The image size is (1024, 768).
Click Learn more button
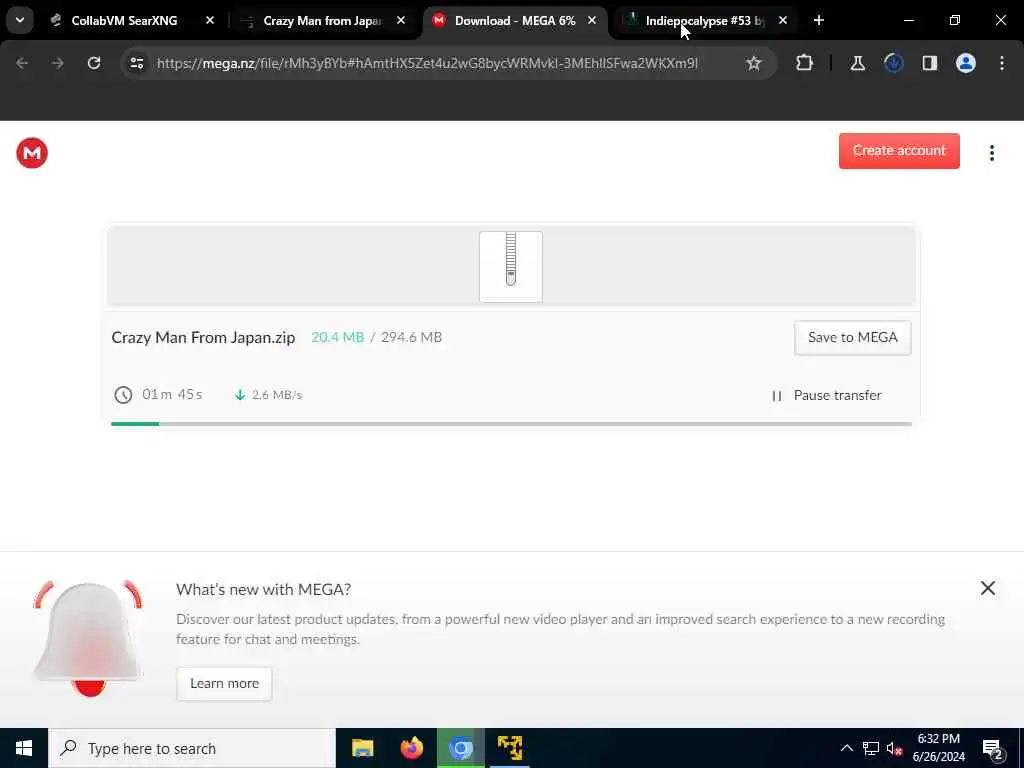pos(224,684)
